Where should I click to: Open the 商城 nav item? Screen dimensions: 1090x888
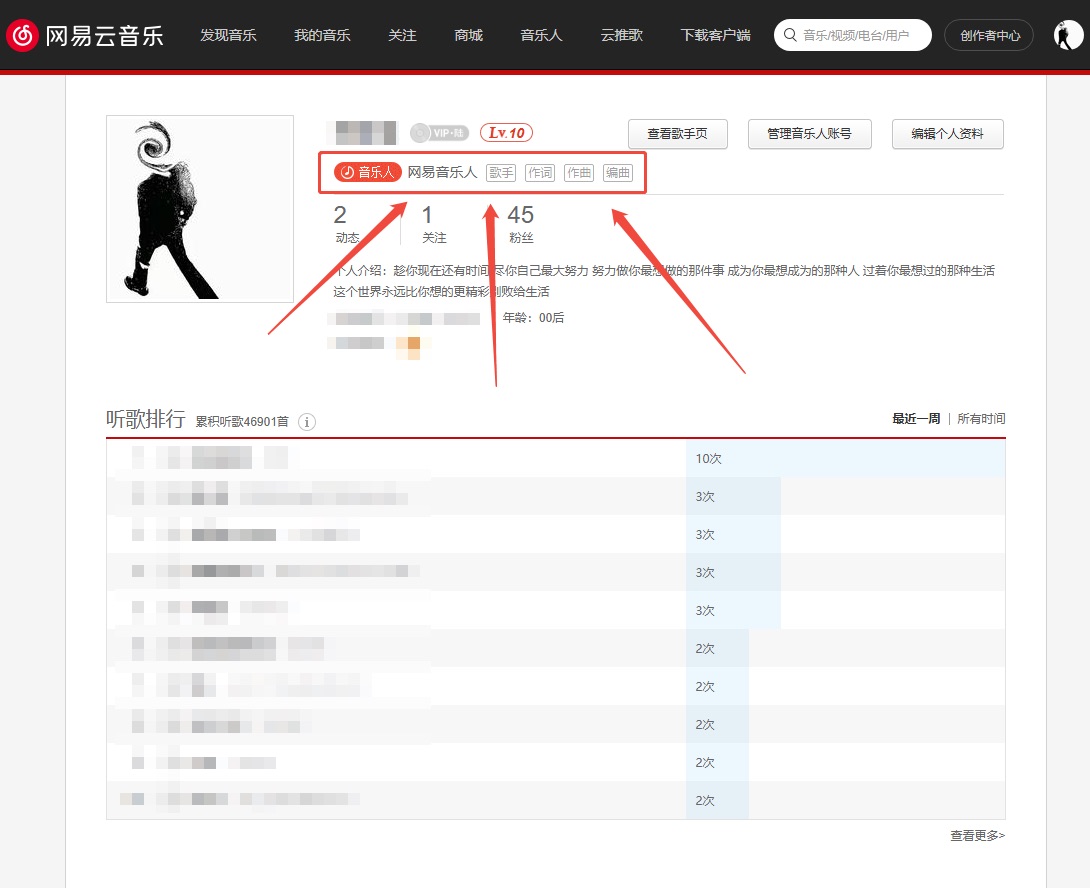coord(468,35)
